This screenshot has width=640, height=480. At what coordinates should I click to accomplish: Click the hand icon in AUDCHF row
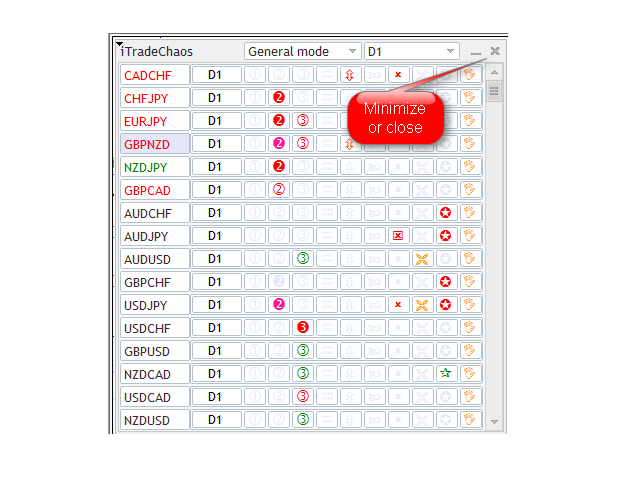coord(469,213)
